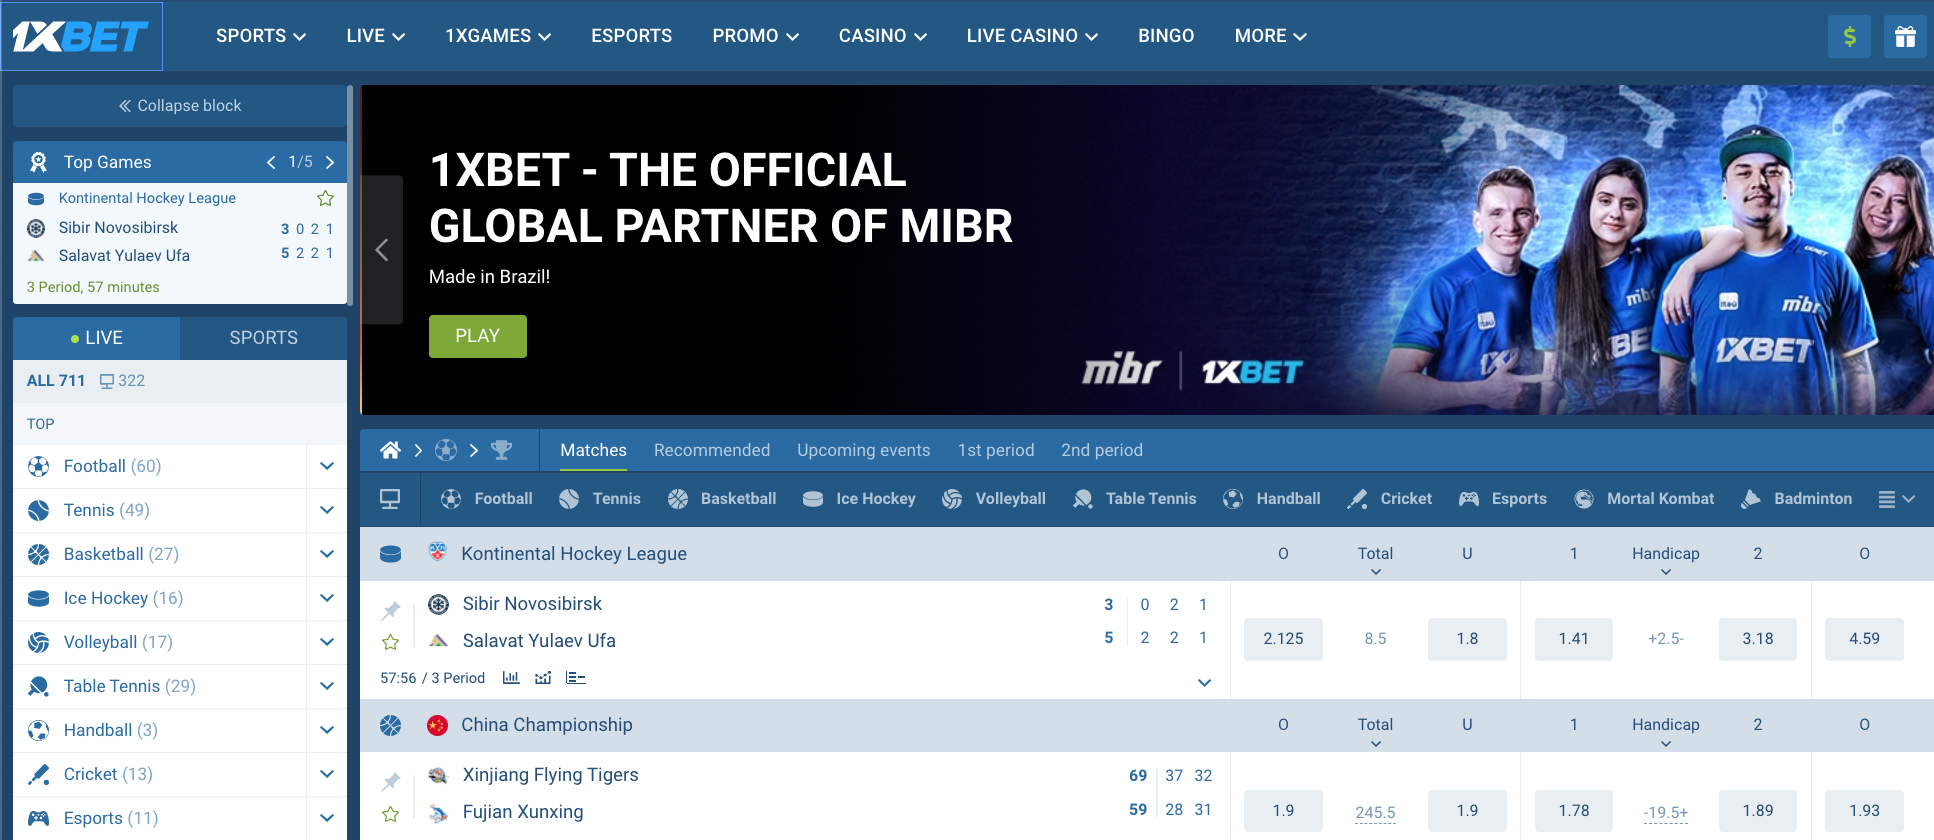Filter matches by Esports in sports bar
The height and width of the screenshot is (840, 1934).
point(1502,499)
